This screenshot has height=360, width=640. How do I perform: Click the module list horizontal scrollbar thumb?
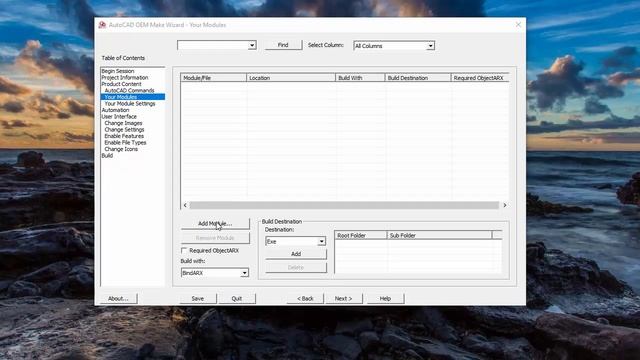[344, 205]
